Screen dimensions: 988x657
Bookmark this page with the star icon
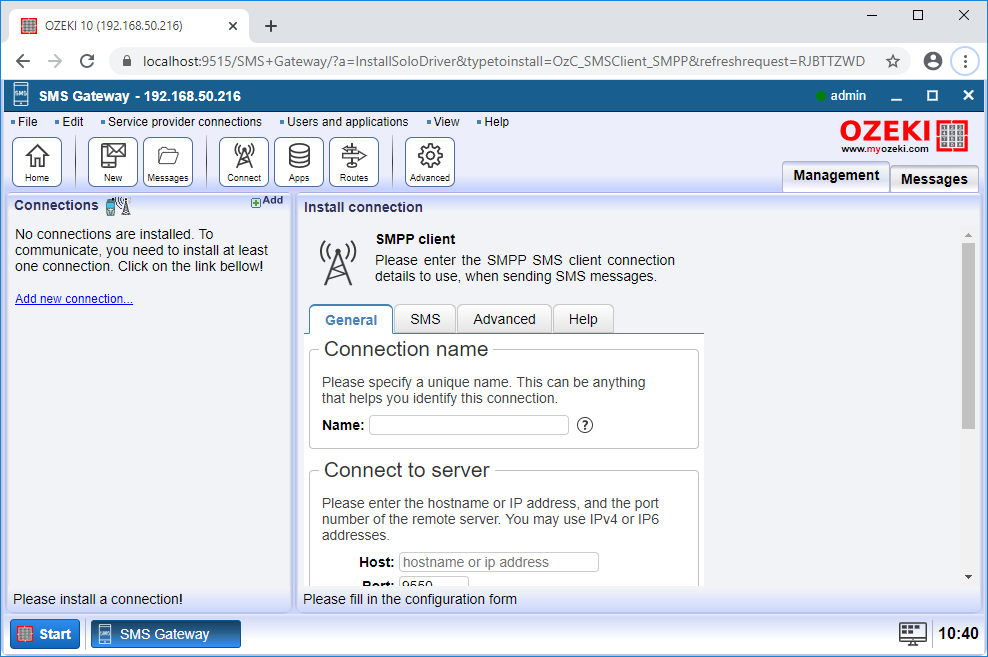point(892,61)
